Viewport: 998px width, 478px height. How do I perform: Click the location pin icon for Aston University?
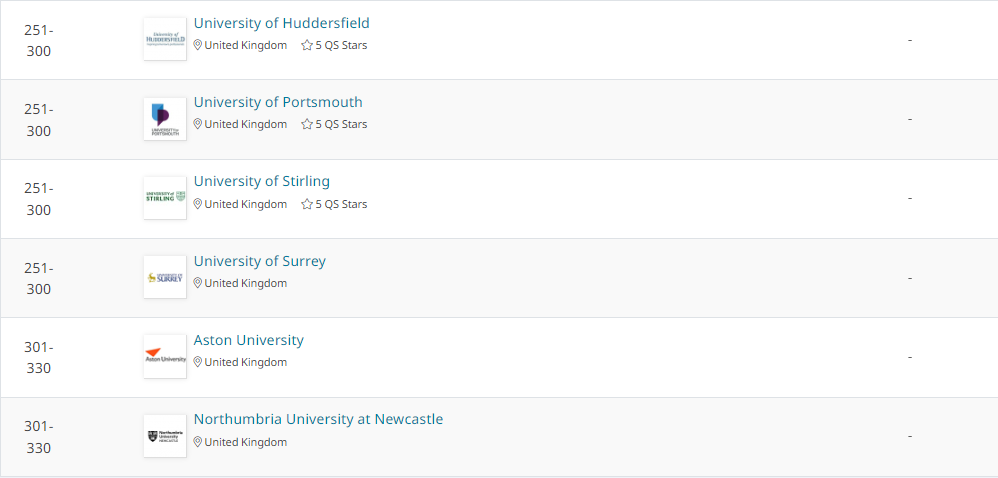click(198, 362)
